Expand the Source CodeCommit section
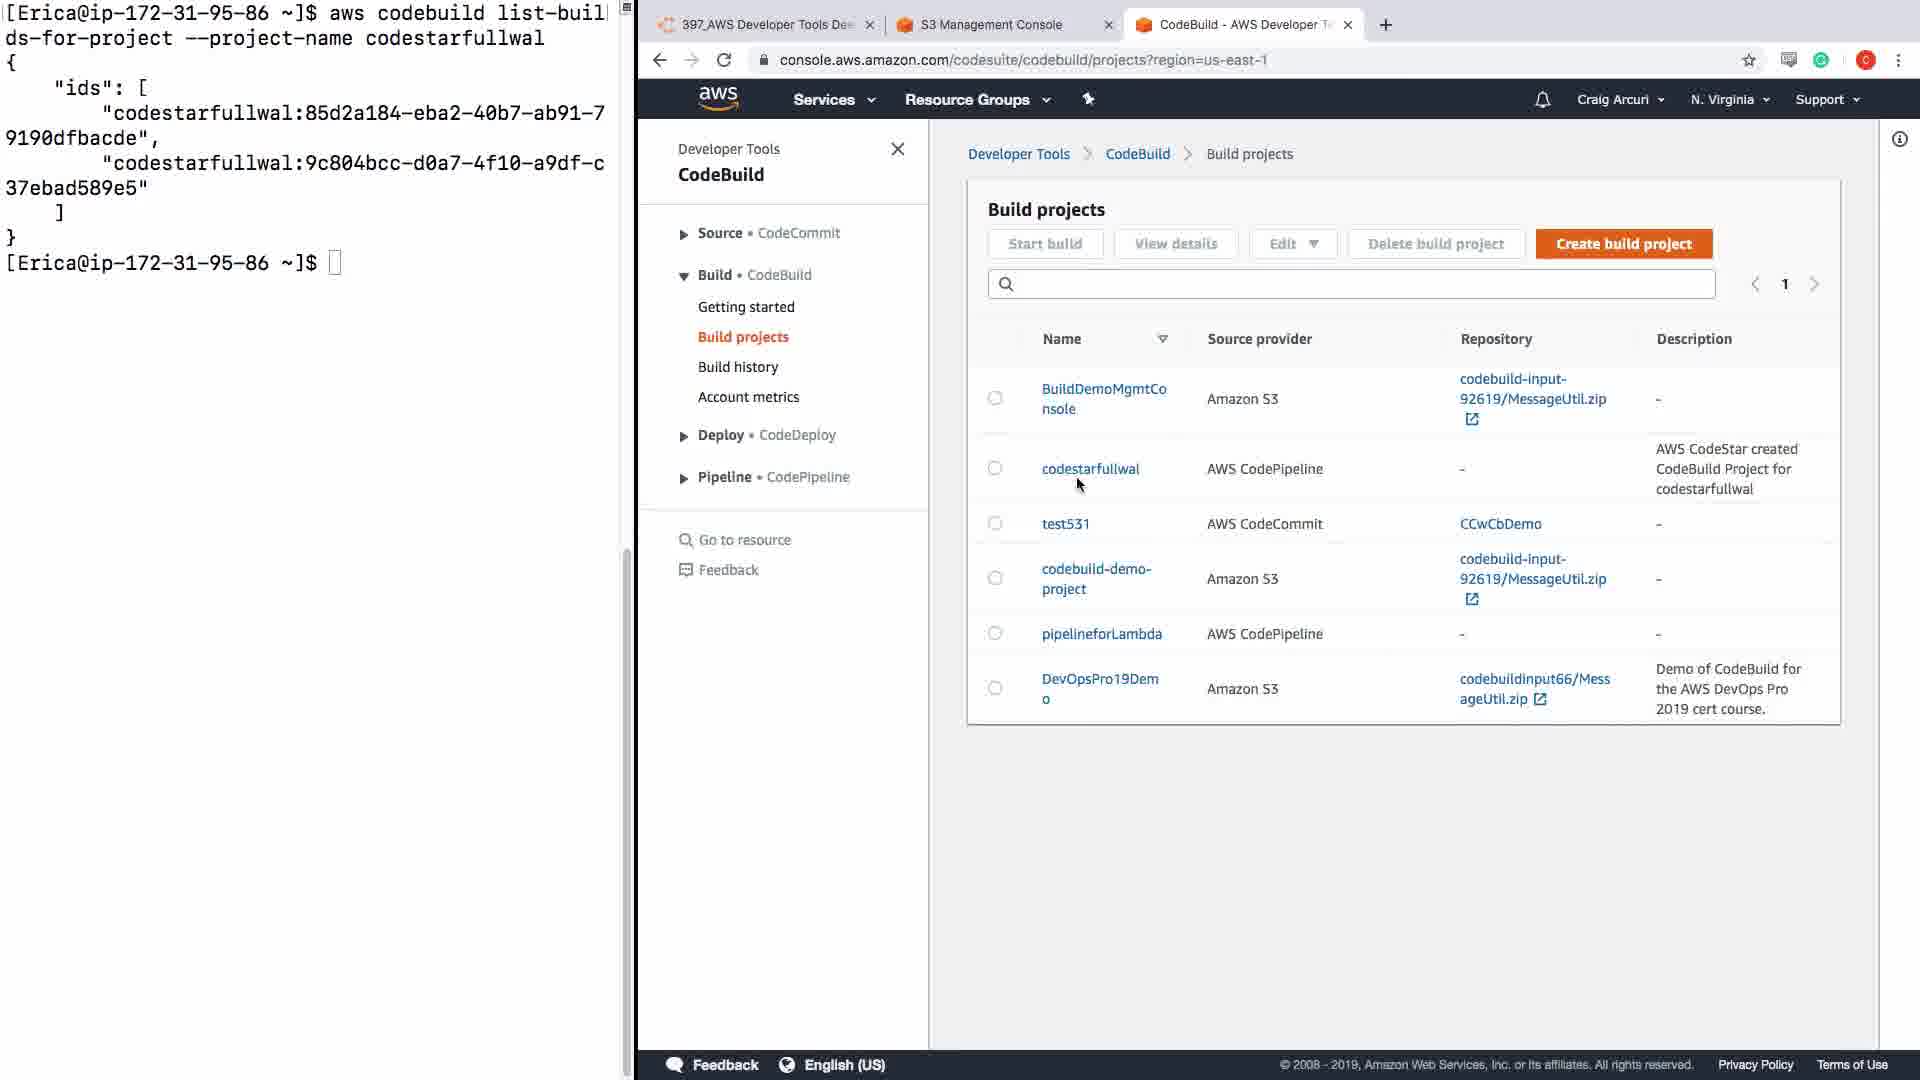 pos(684,234)
